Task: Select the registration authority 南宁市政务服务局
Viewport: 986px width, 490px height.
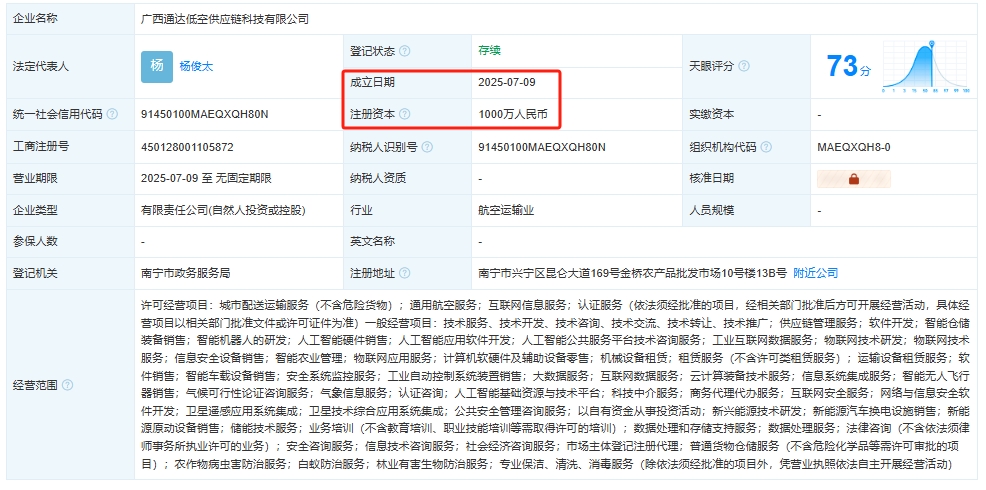Action: coord(186,274)
